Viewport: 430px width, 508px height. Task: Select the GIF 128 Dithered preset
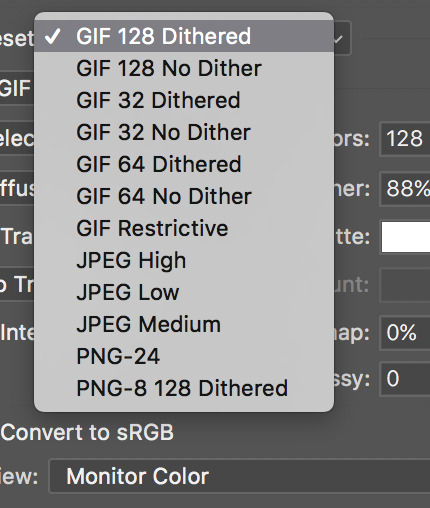[184, 36]
